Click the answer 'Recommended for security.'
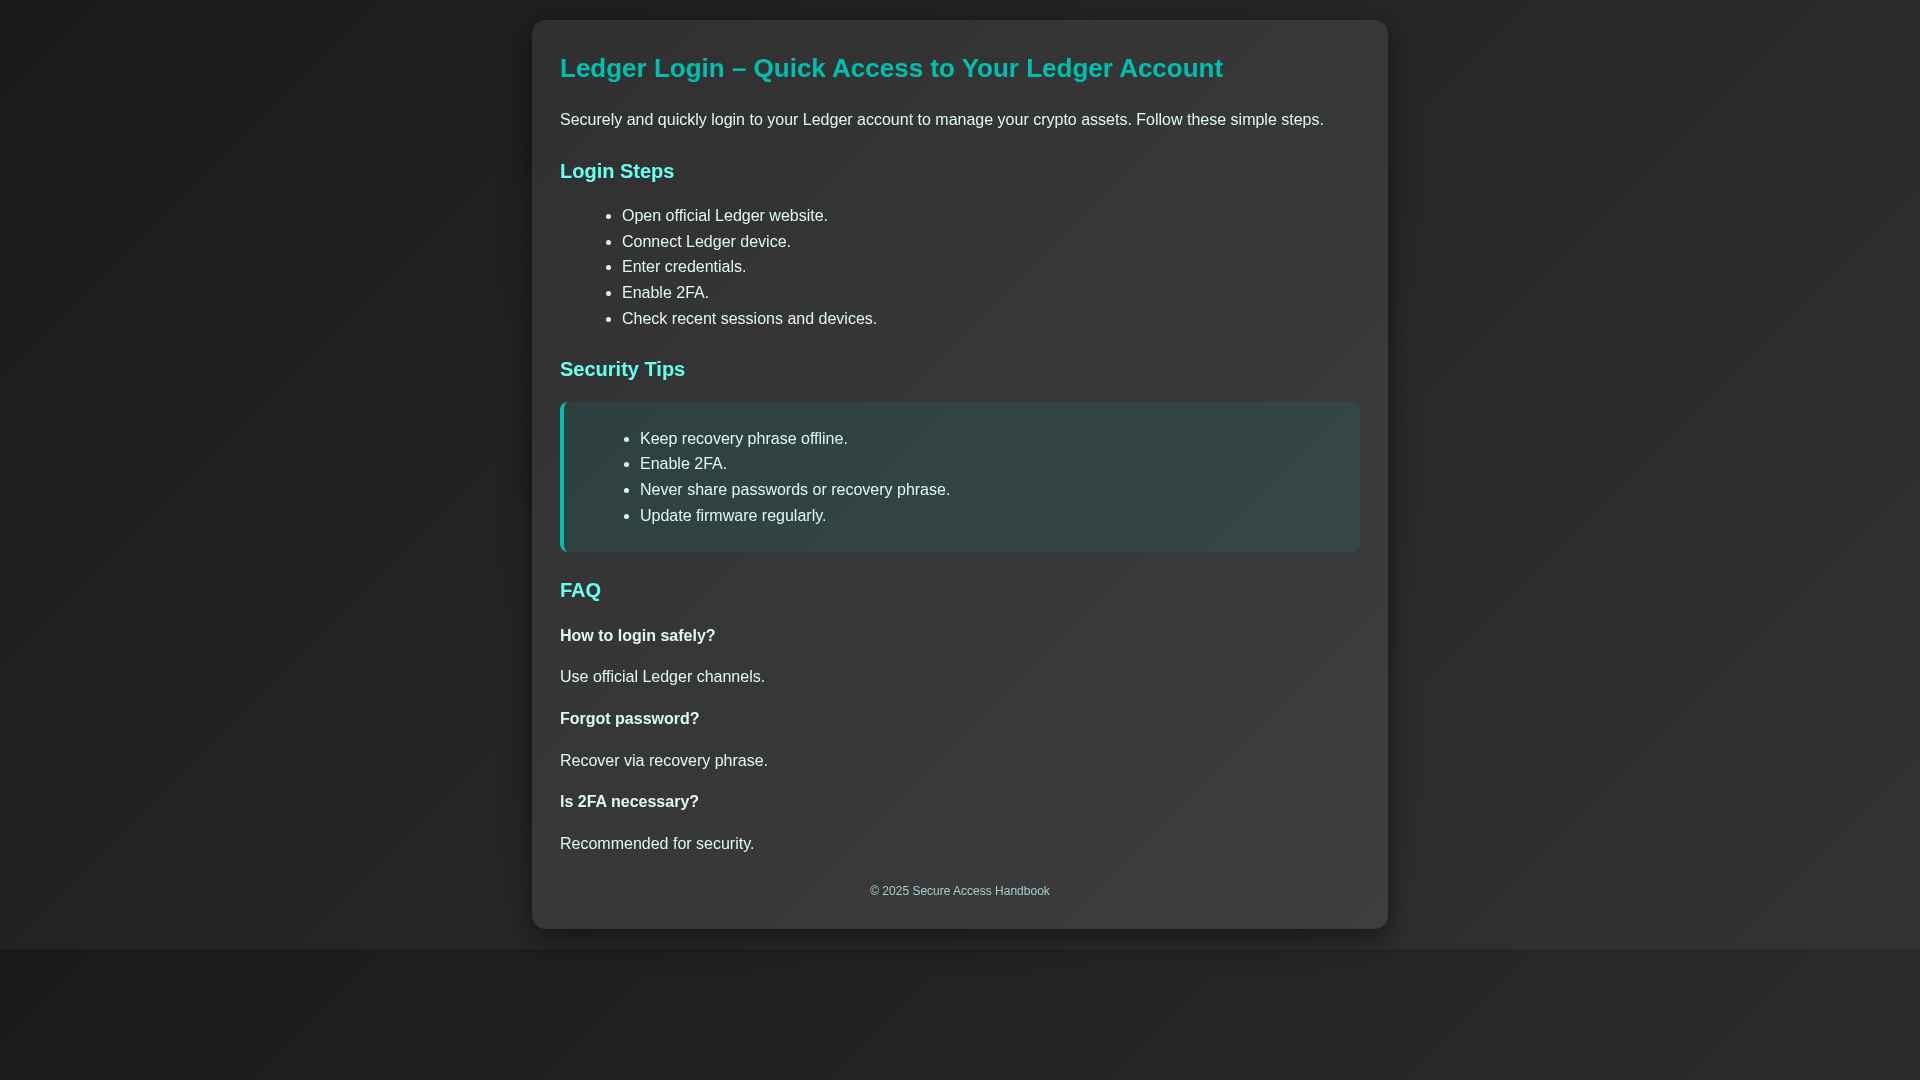Viewport: 1920px width, 1080px height. (x=657, y=844)
